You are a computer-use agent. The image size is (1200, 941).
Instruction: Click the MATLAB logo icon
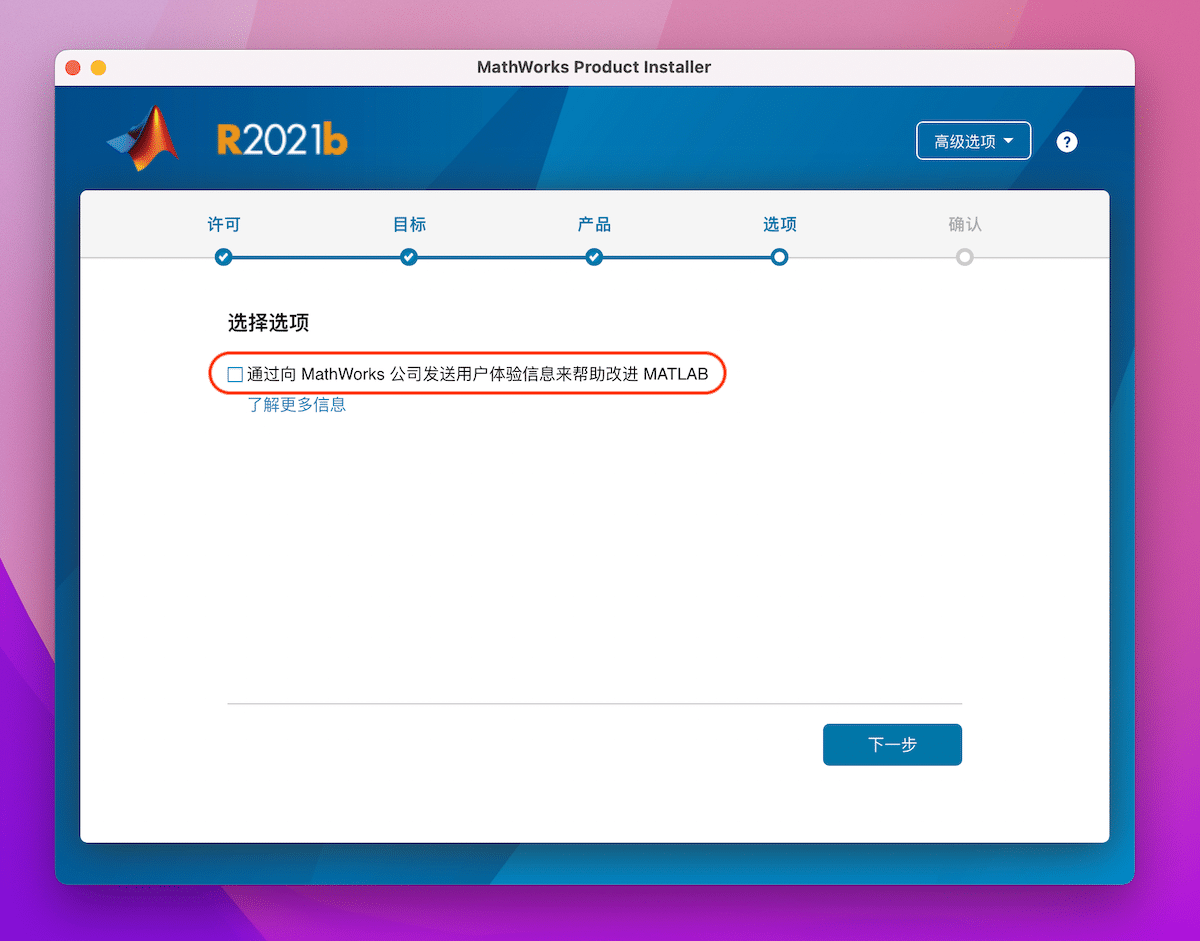144,138
